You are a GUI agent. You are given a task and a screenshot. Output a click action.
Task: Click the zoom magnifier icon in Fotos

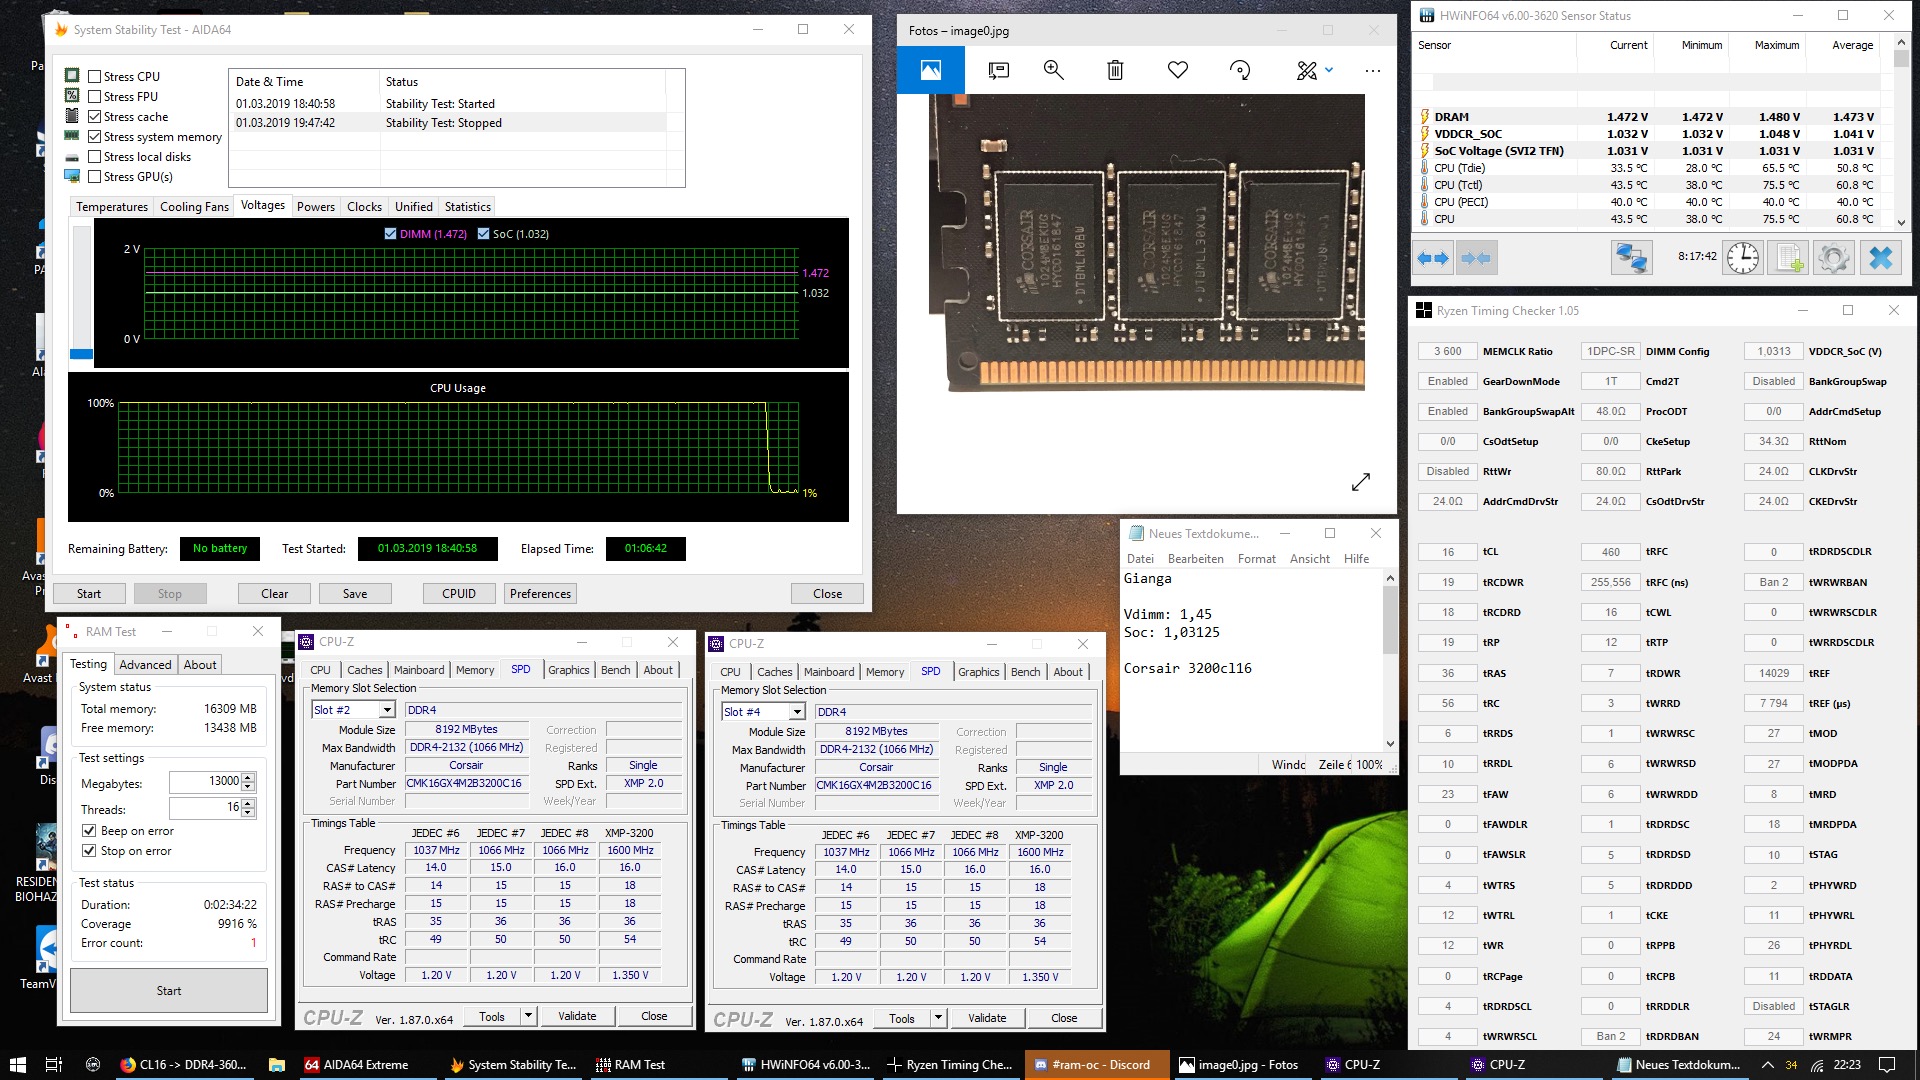click(1053, 70)
